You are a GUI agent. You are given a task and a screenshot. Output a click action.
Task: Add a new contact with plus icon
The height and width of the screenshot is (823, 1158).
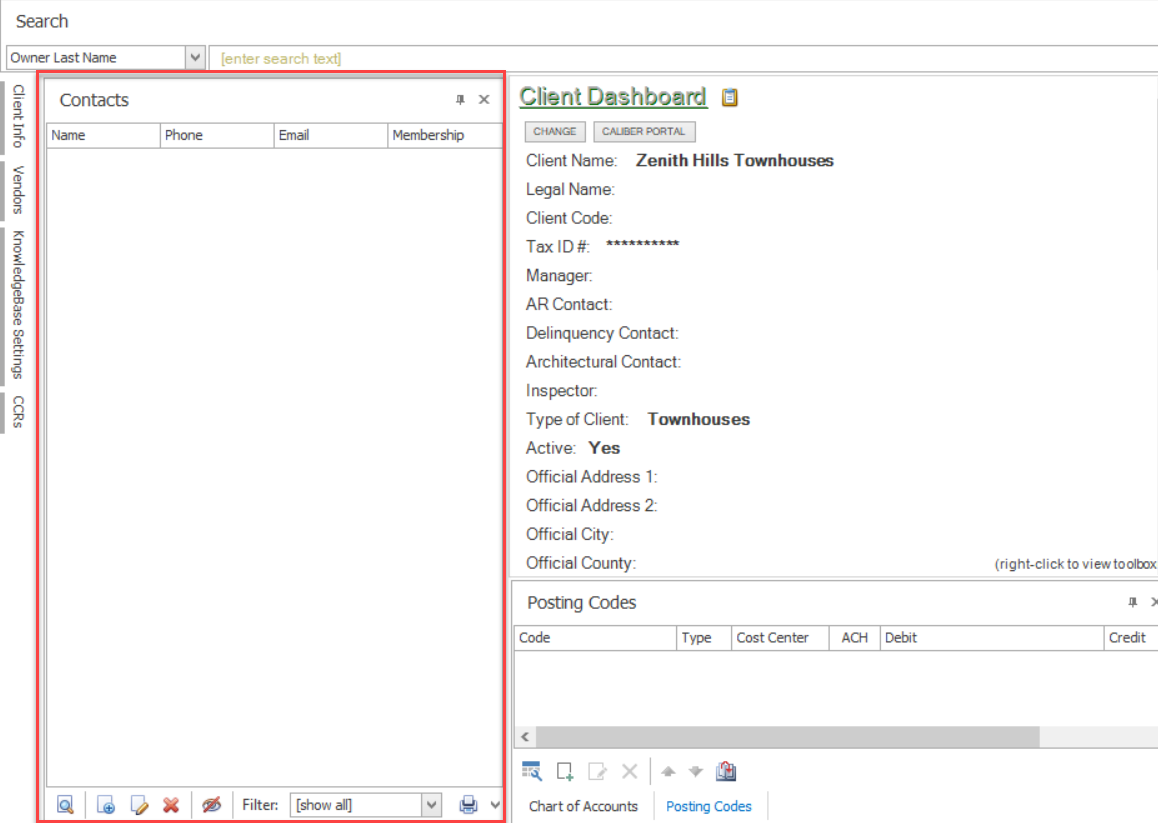tap(106, 805)
